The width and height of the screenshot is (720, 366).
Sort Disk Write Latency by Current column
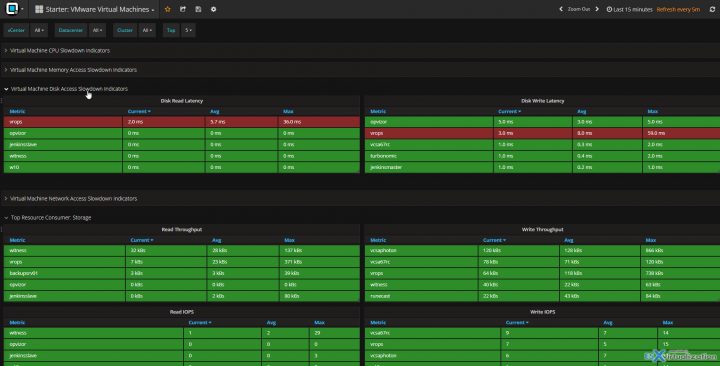(509, 112)
